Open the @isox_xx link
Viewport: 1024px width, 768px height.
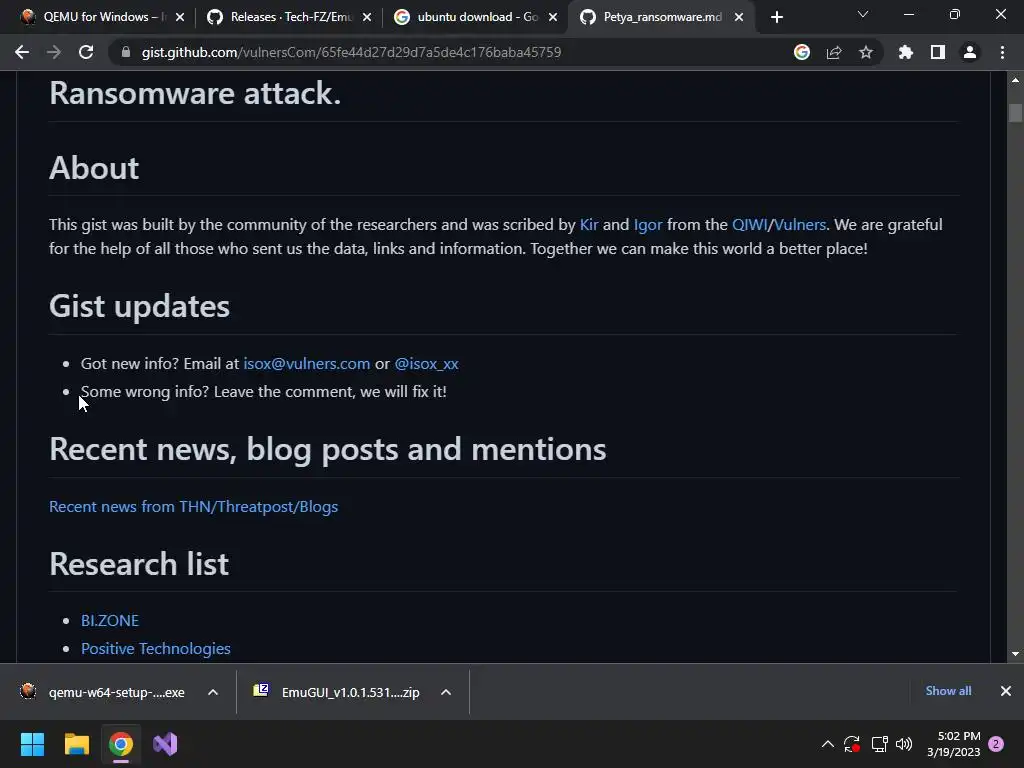pos(426,364)
